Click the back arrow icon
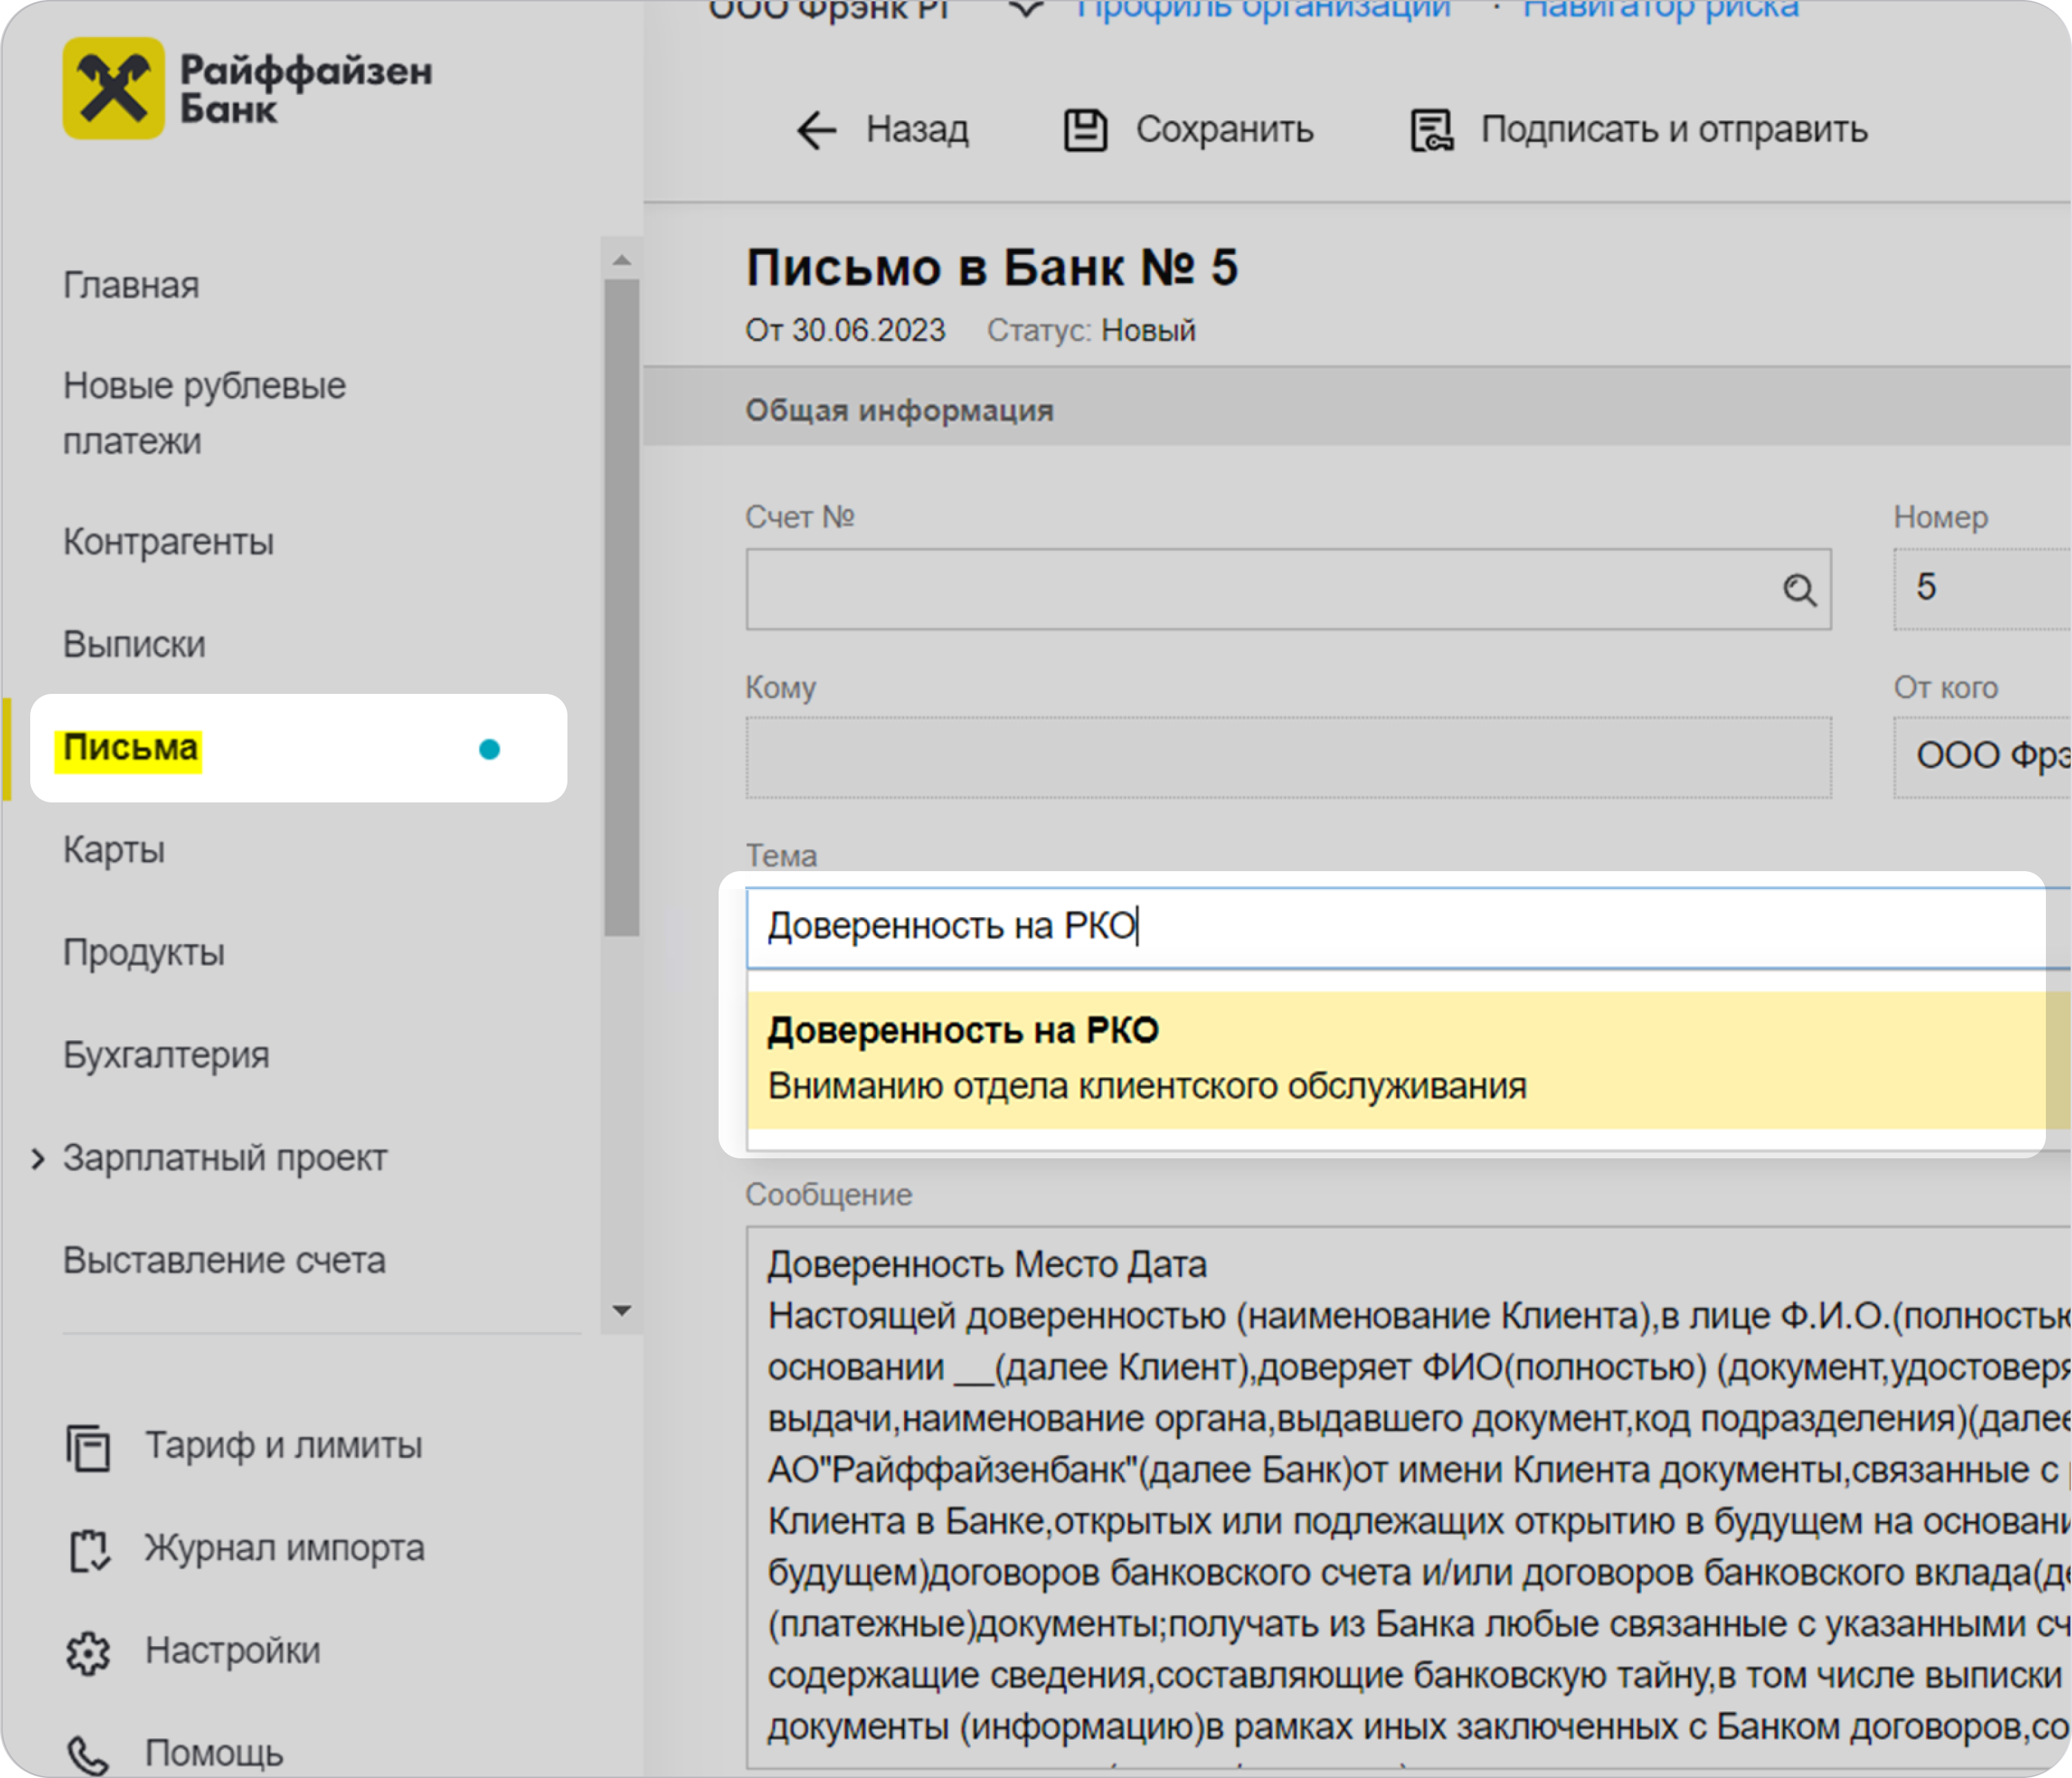2072x1778 pixels. click(816, 130)
